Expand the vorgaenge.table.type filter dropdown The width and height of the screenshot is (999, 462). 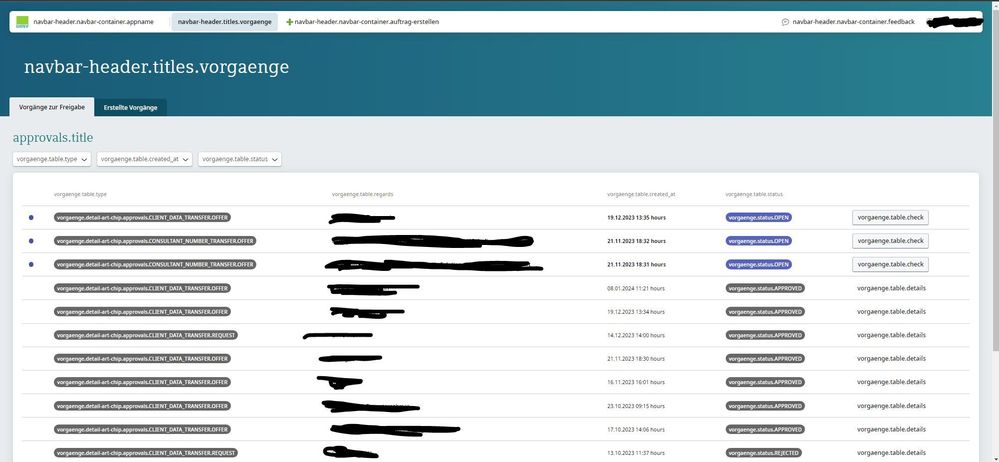click(52, 159)
